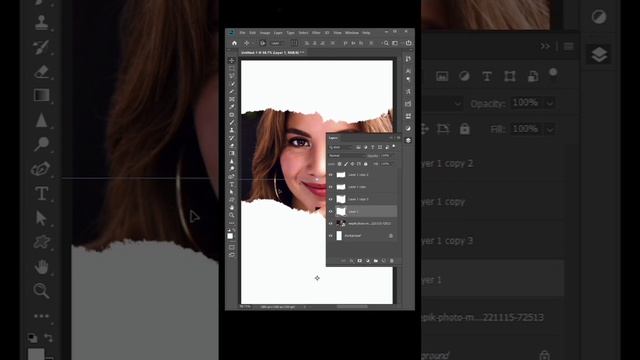This screenshot has height=360, width=640.
Task: Click the Add layer style fx icon
Action: (x=352, y=260)
